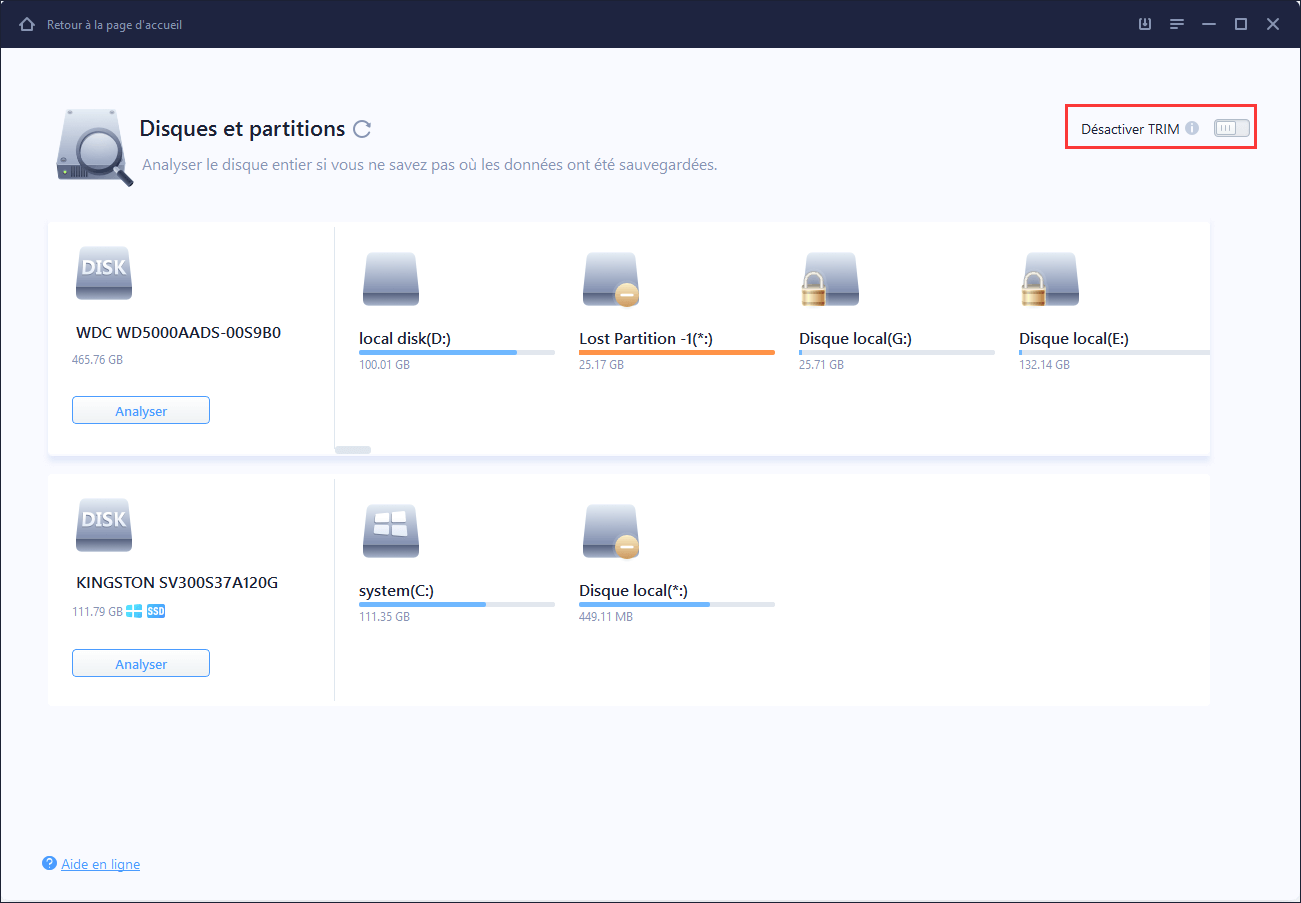The width and height of the screenshot is (1301, 903).
Task: Click the info icon beside Désactiver TRIM
Action: pos(1194,128)
